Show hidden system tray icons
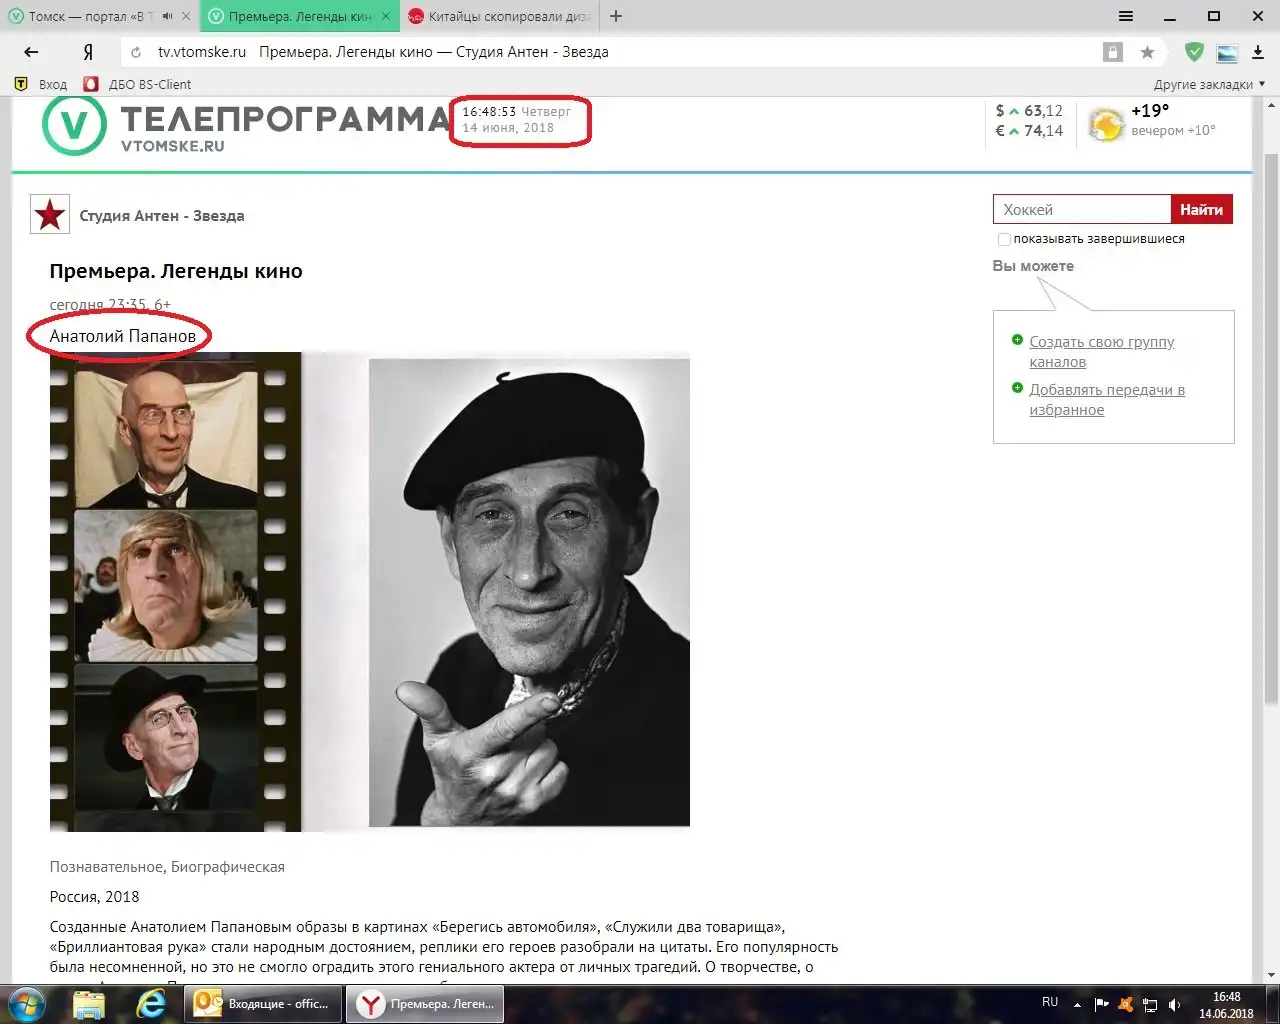Image resolution: width=1280 pixels, height=1024 pixels. tap(1077, 1004)
